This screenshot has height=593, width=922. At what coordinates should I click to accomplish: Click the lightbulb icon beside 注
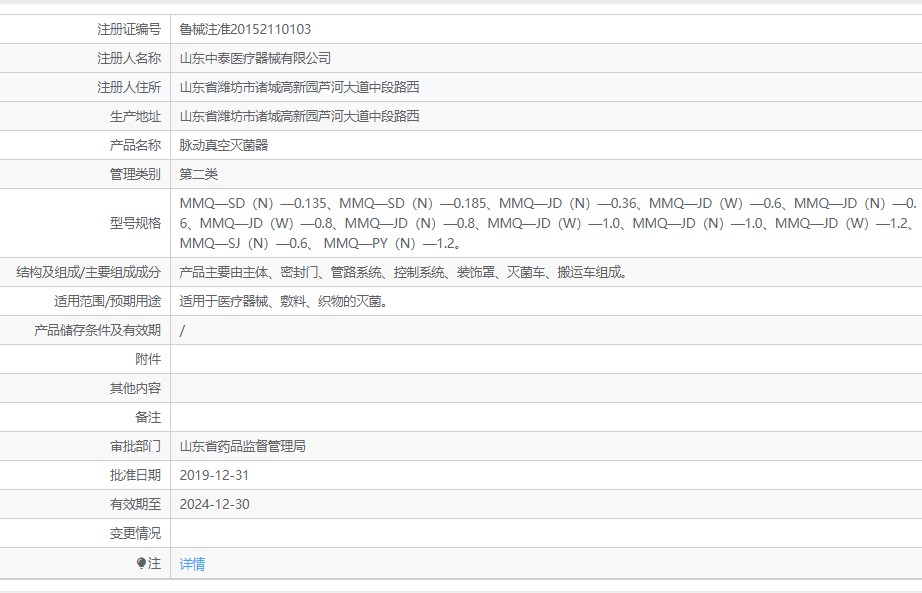[x=141, y=563]
